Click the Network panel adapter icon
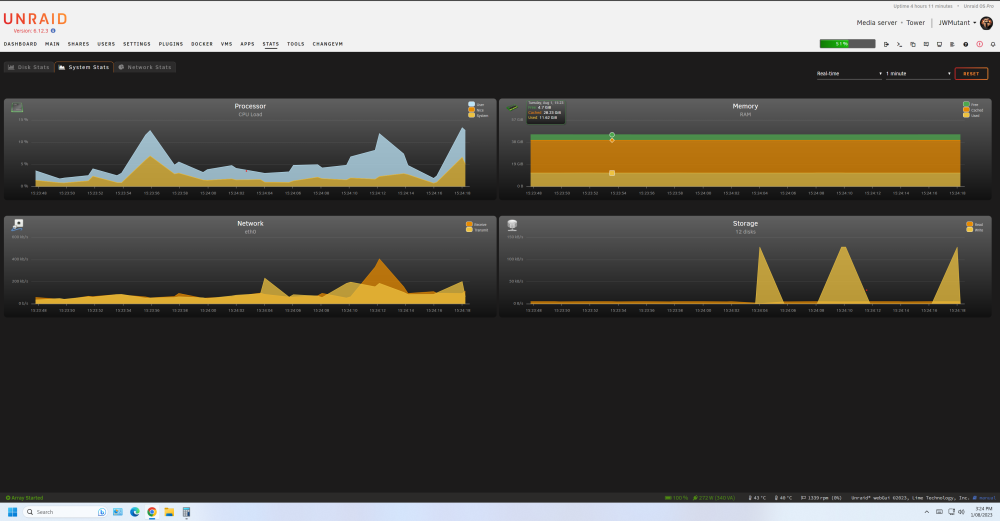Screen dimensions: 1000x521 tap(17, 224)
